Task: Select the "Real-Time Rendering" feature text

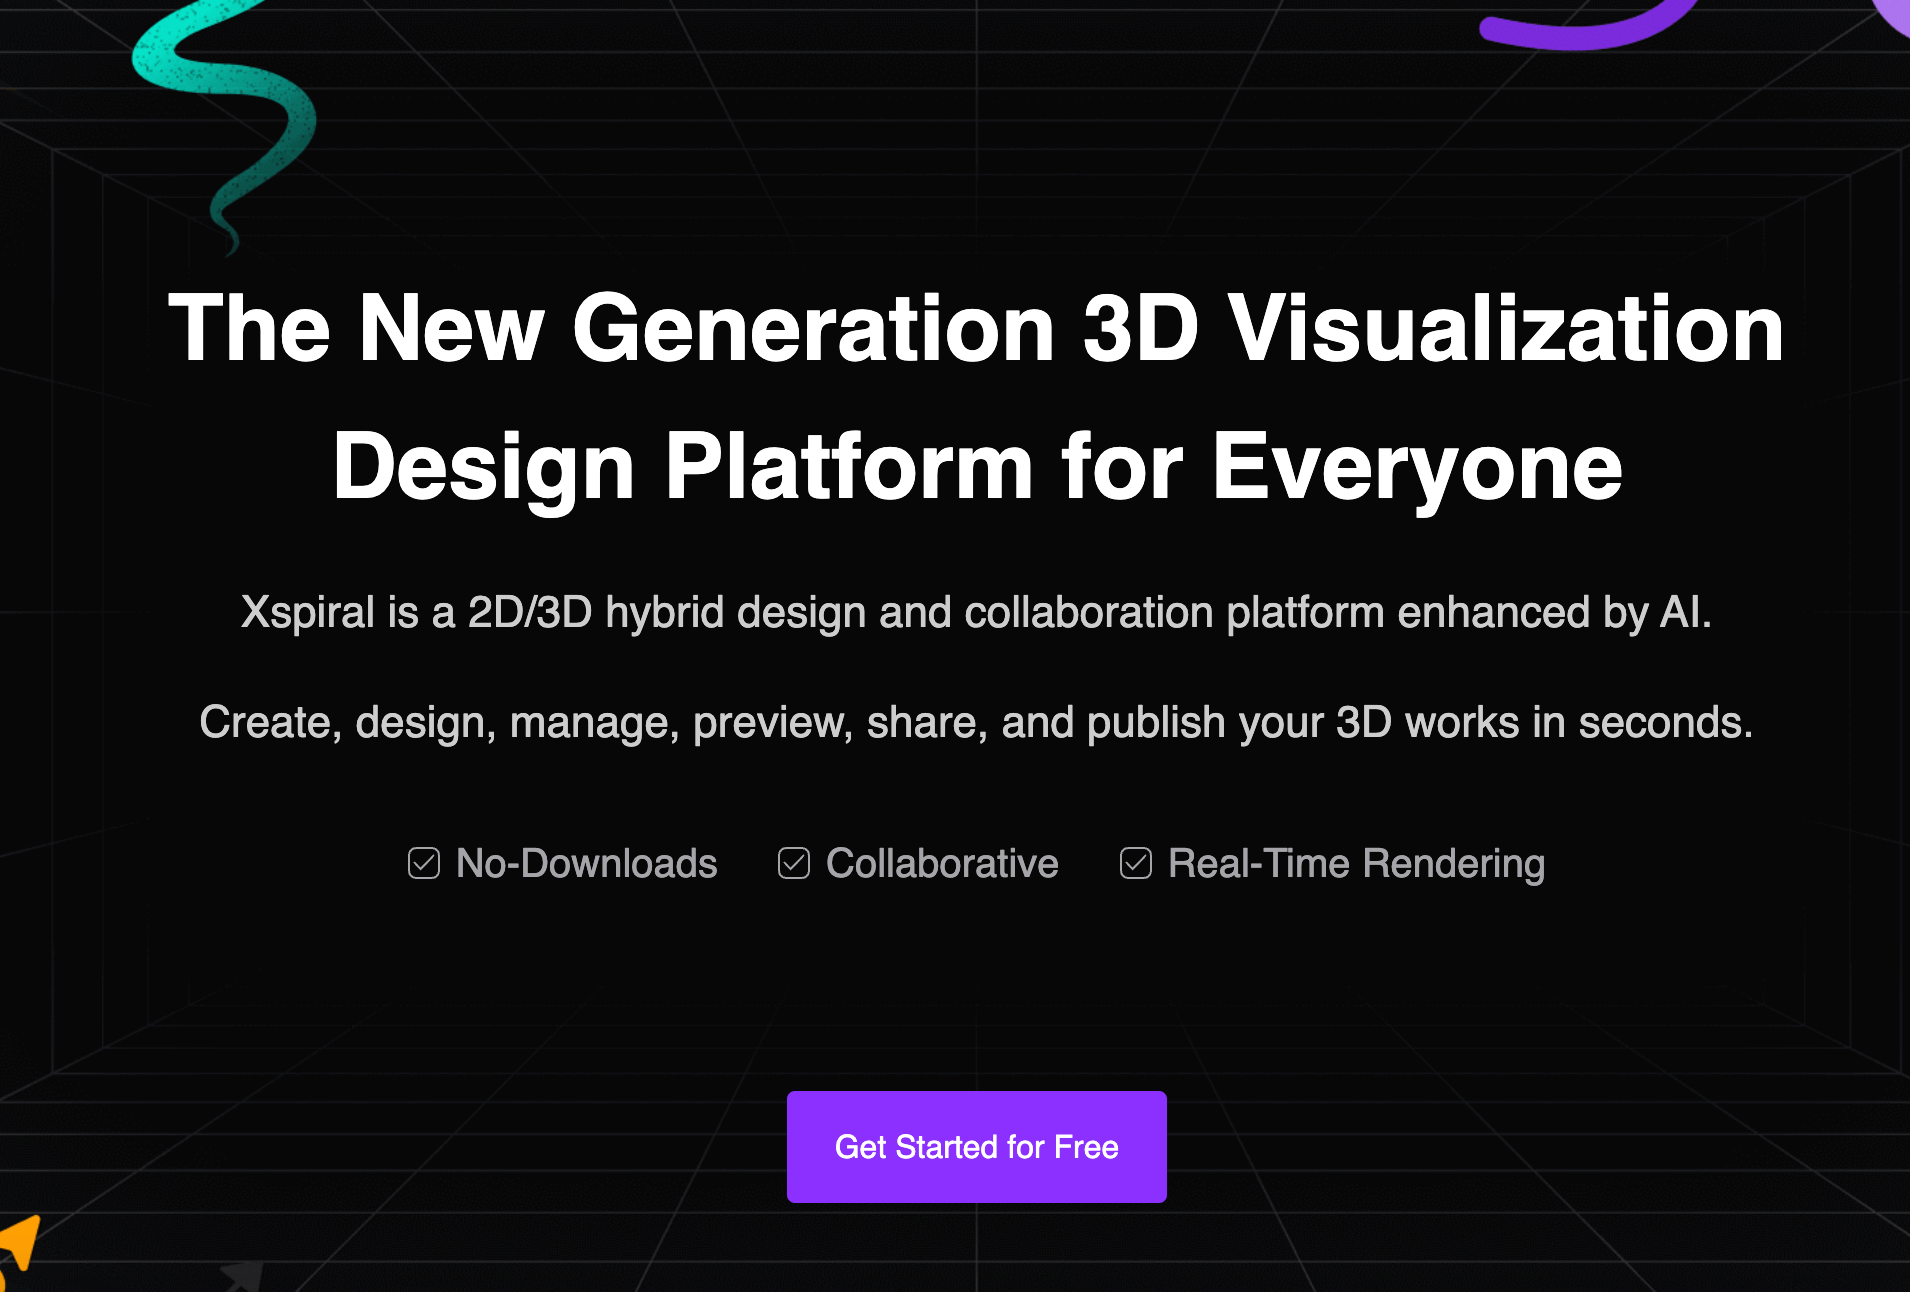Action: coord(1357,864)
